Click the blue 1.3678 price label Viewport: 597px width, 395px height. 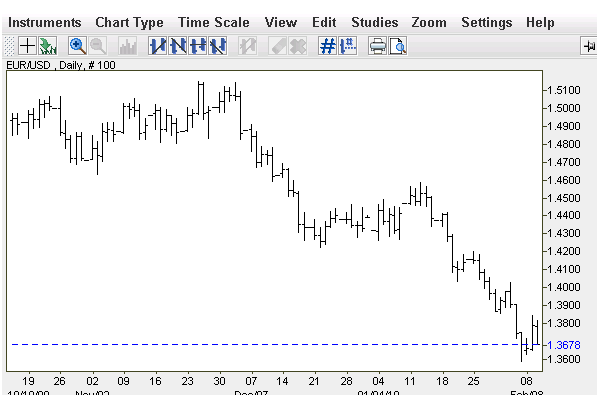tap(564, 345)
